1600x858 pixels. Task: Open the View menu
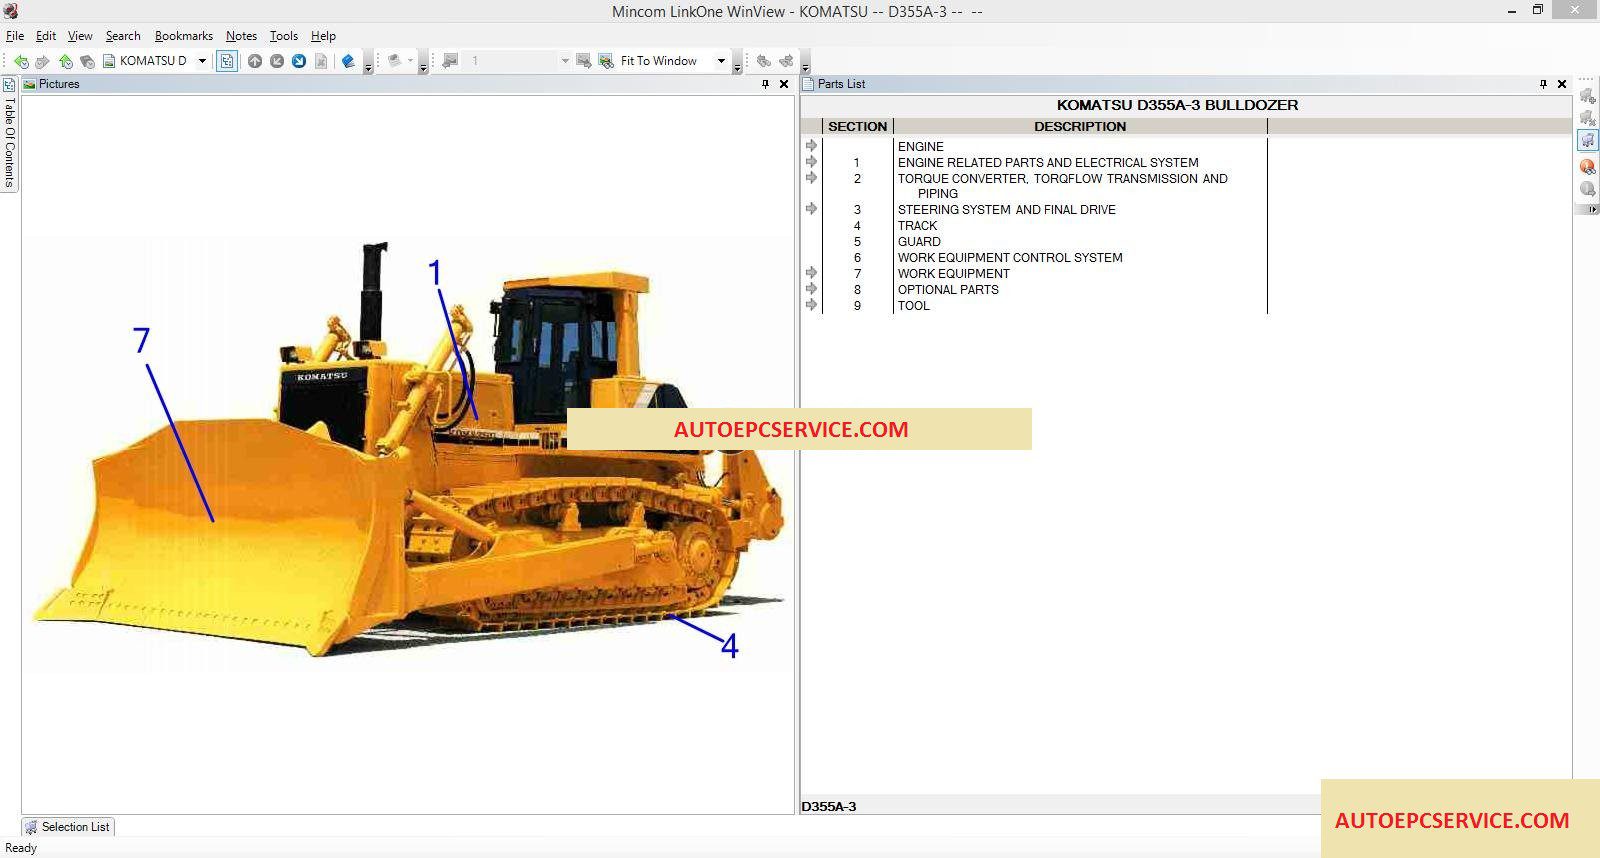point(80,36)
